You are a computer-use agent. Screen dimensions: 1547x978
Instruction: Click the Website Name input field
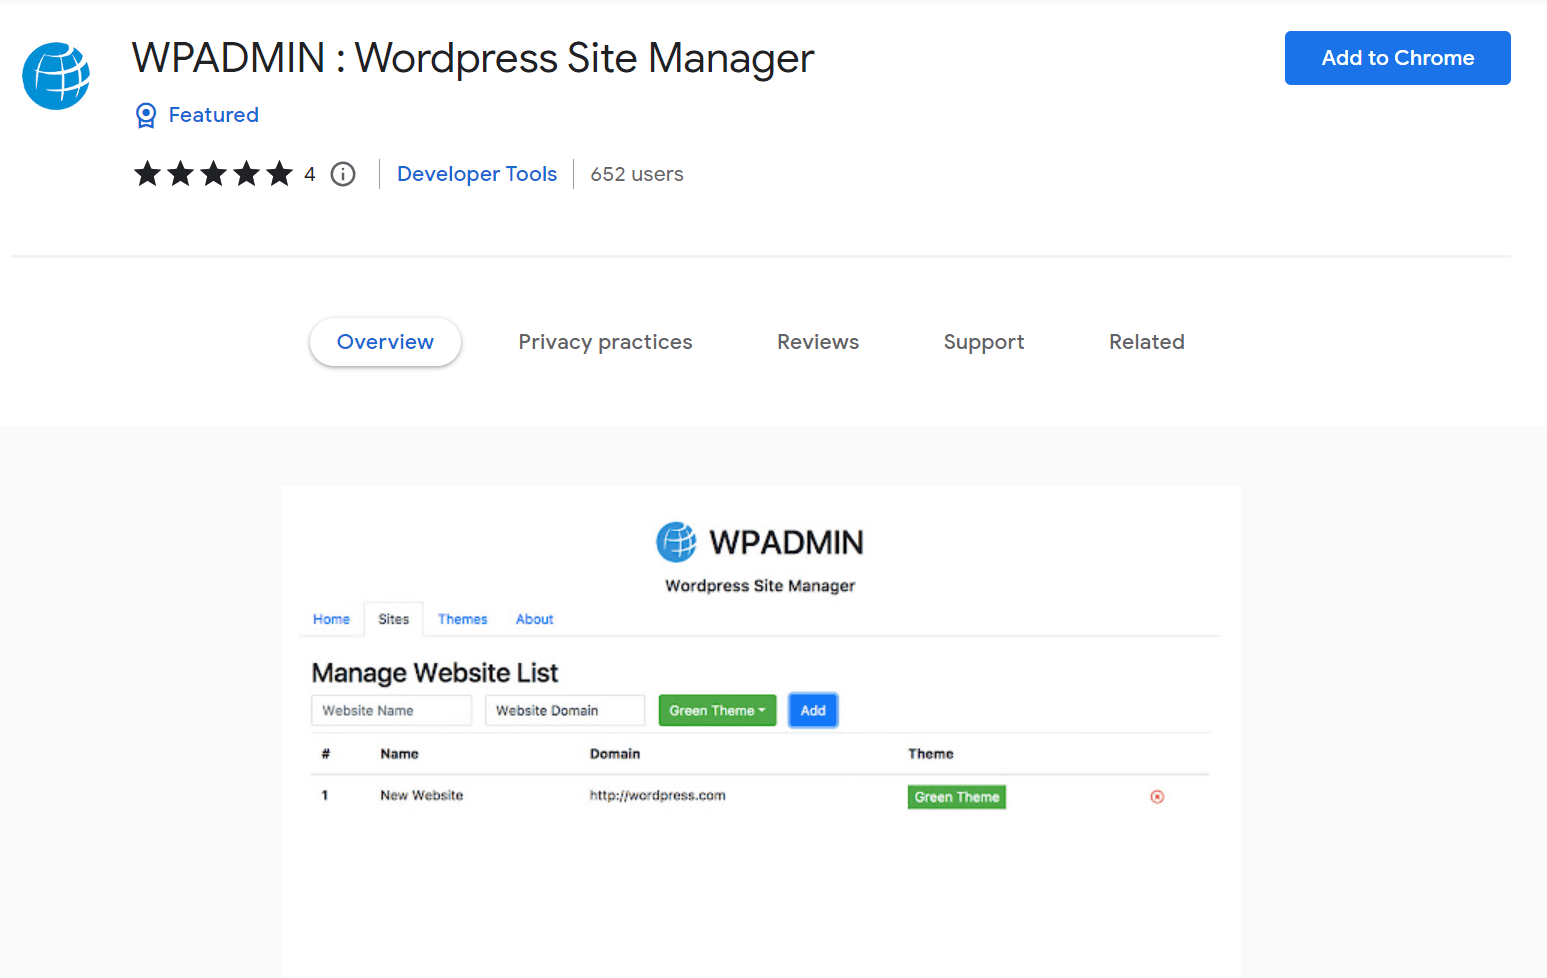(391, 710)
